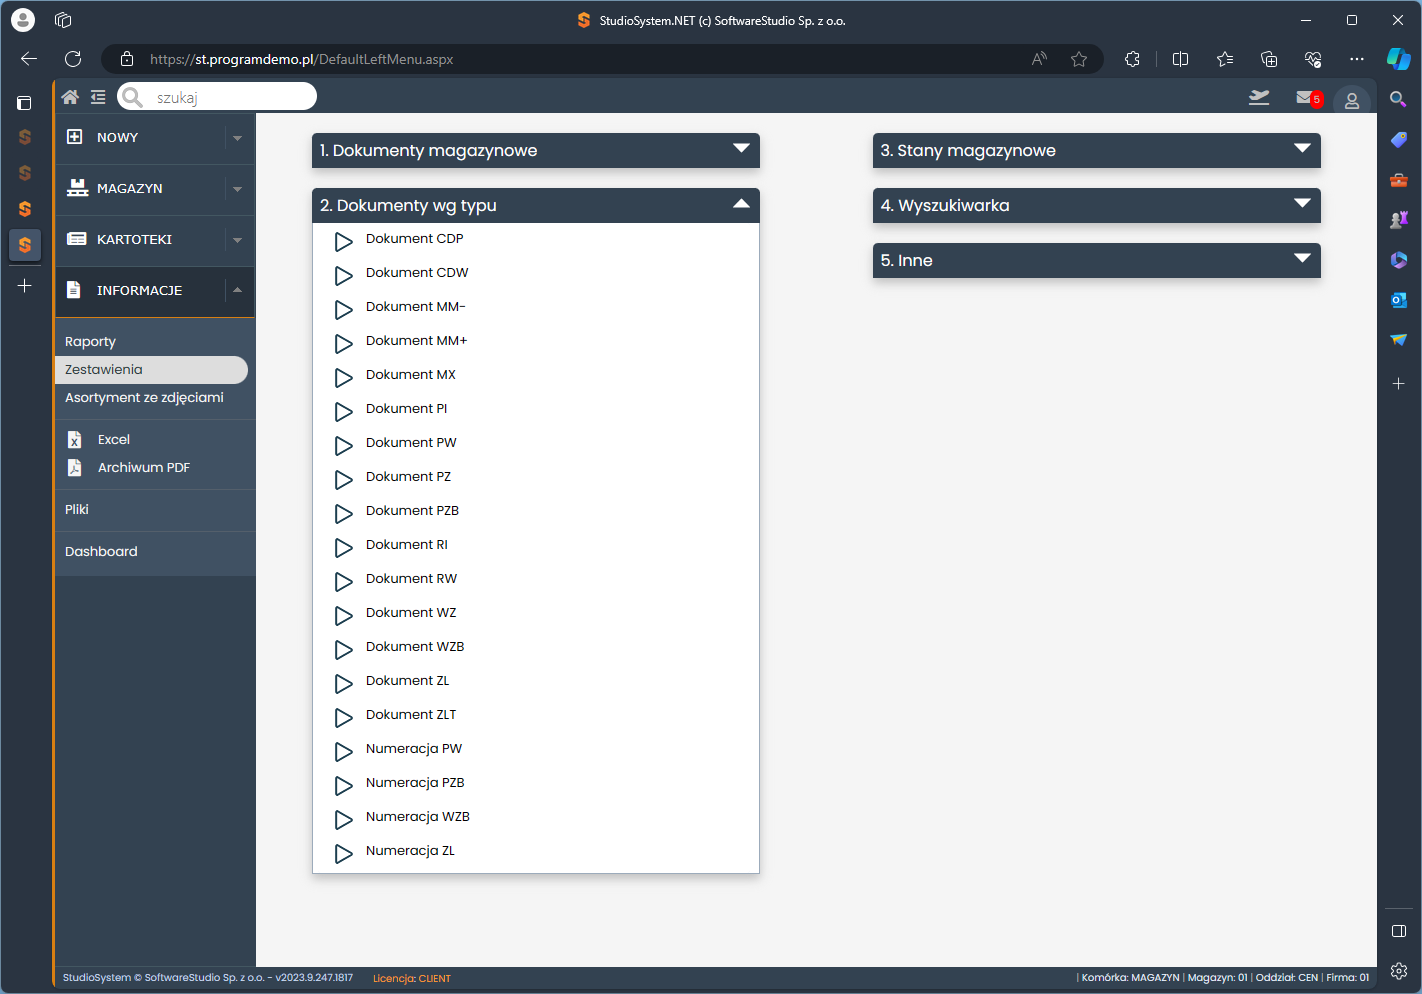Image resolution: width=1422 pixels, height=994 pixels.
Task: Open the user account icon in header
Action: tap(1352, 101)
